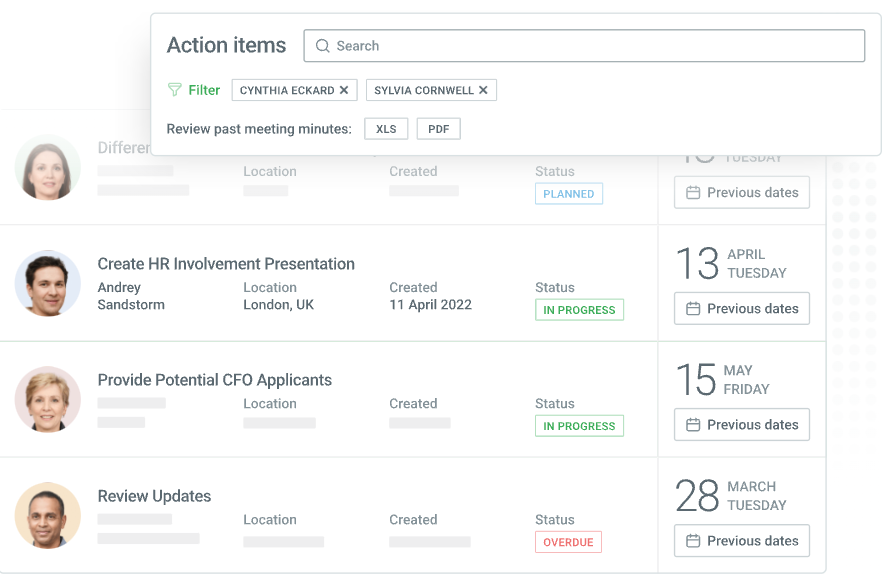Open the Review Updates action item
This screenshot has width=882, height=576.
154,496
